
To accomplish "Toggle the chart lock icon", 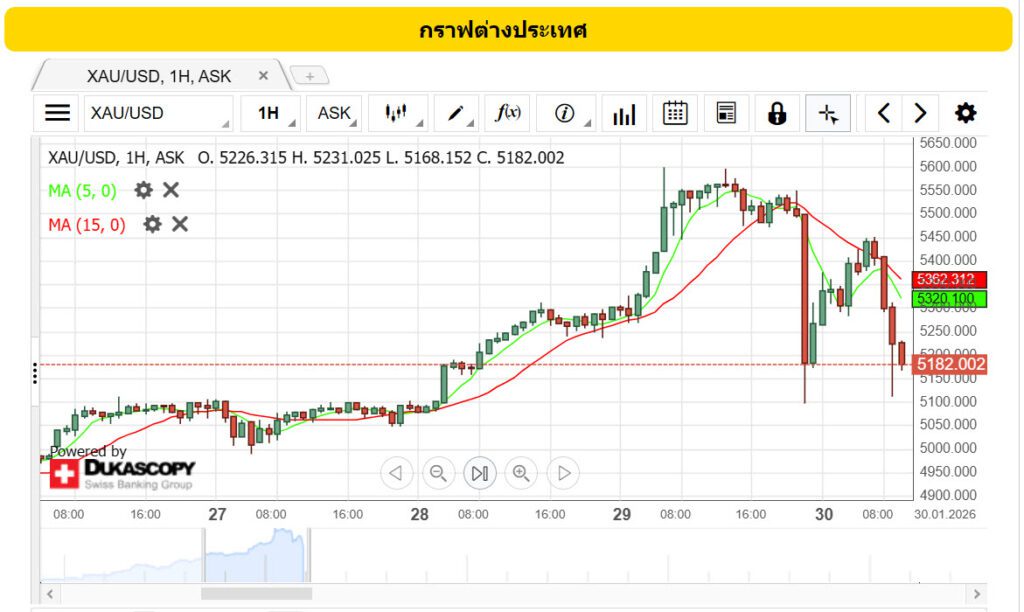I will point(777,113).
